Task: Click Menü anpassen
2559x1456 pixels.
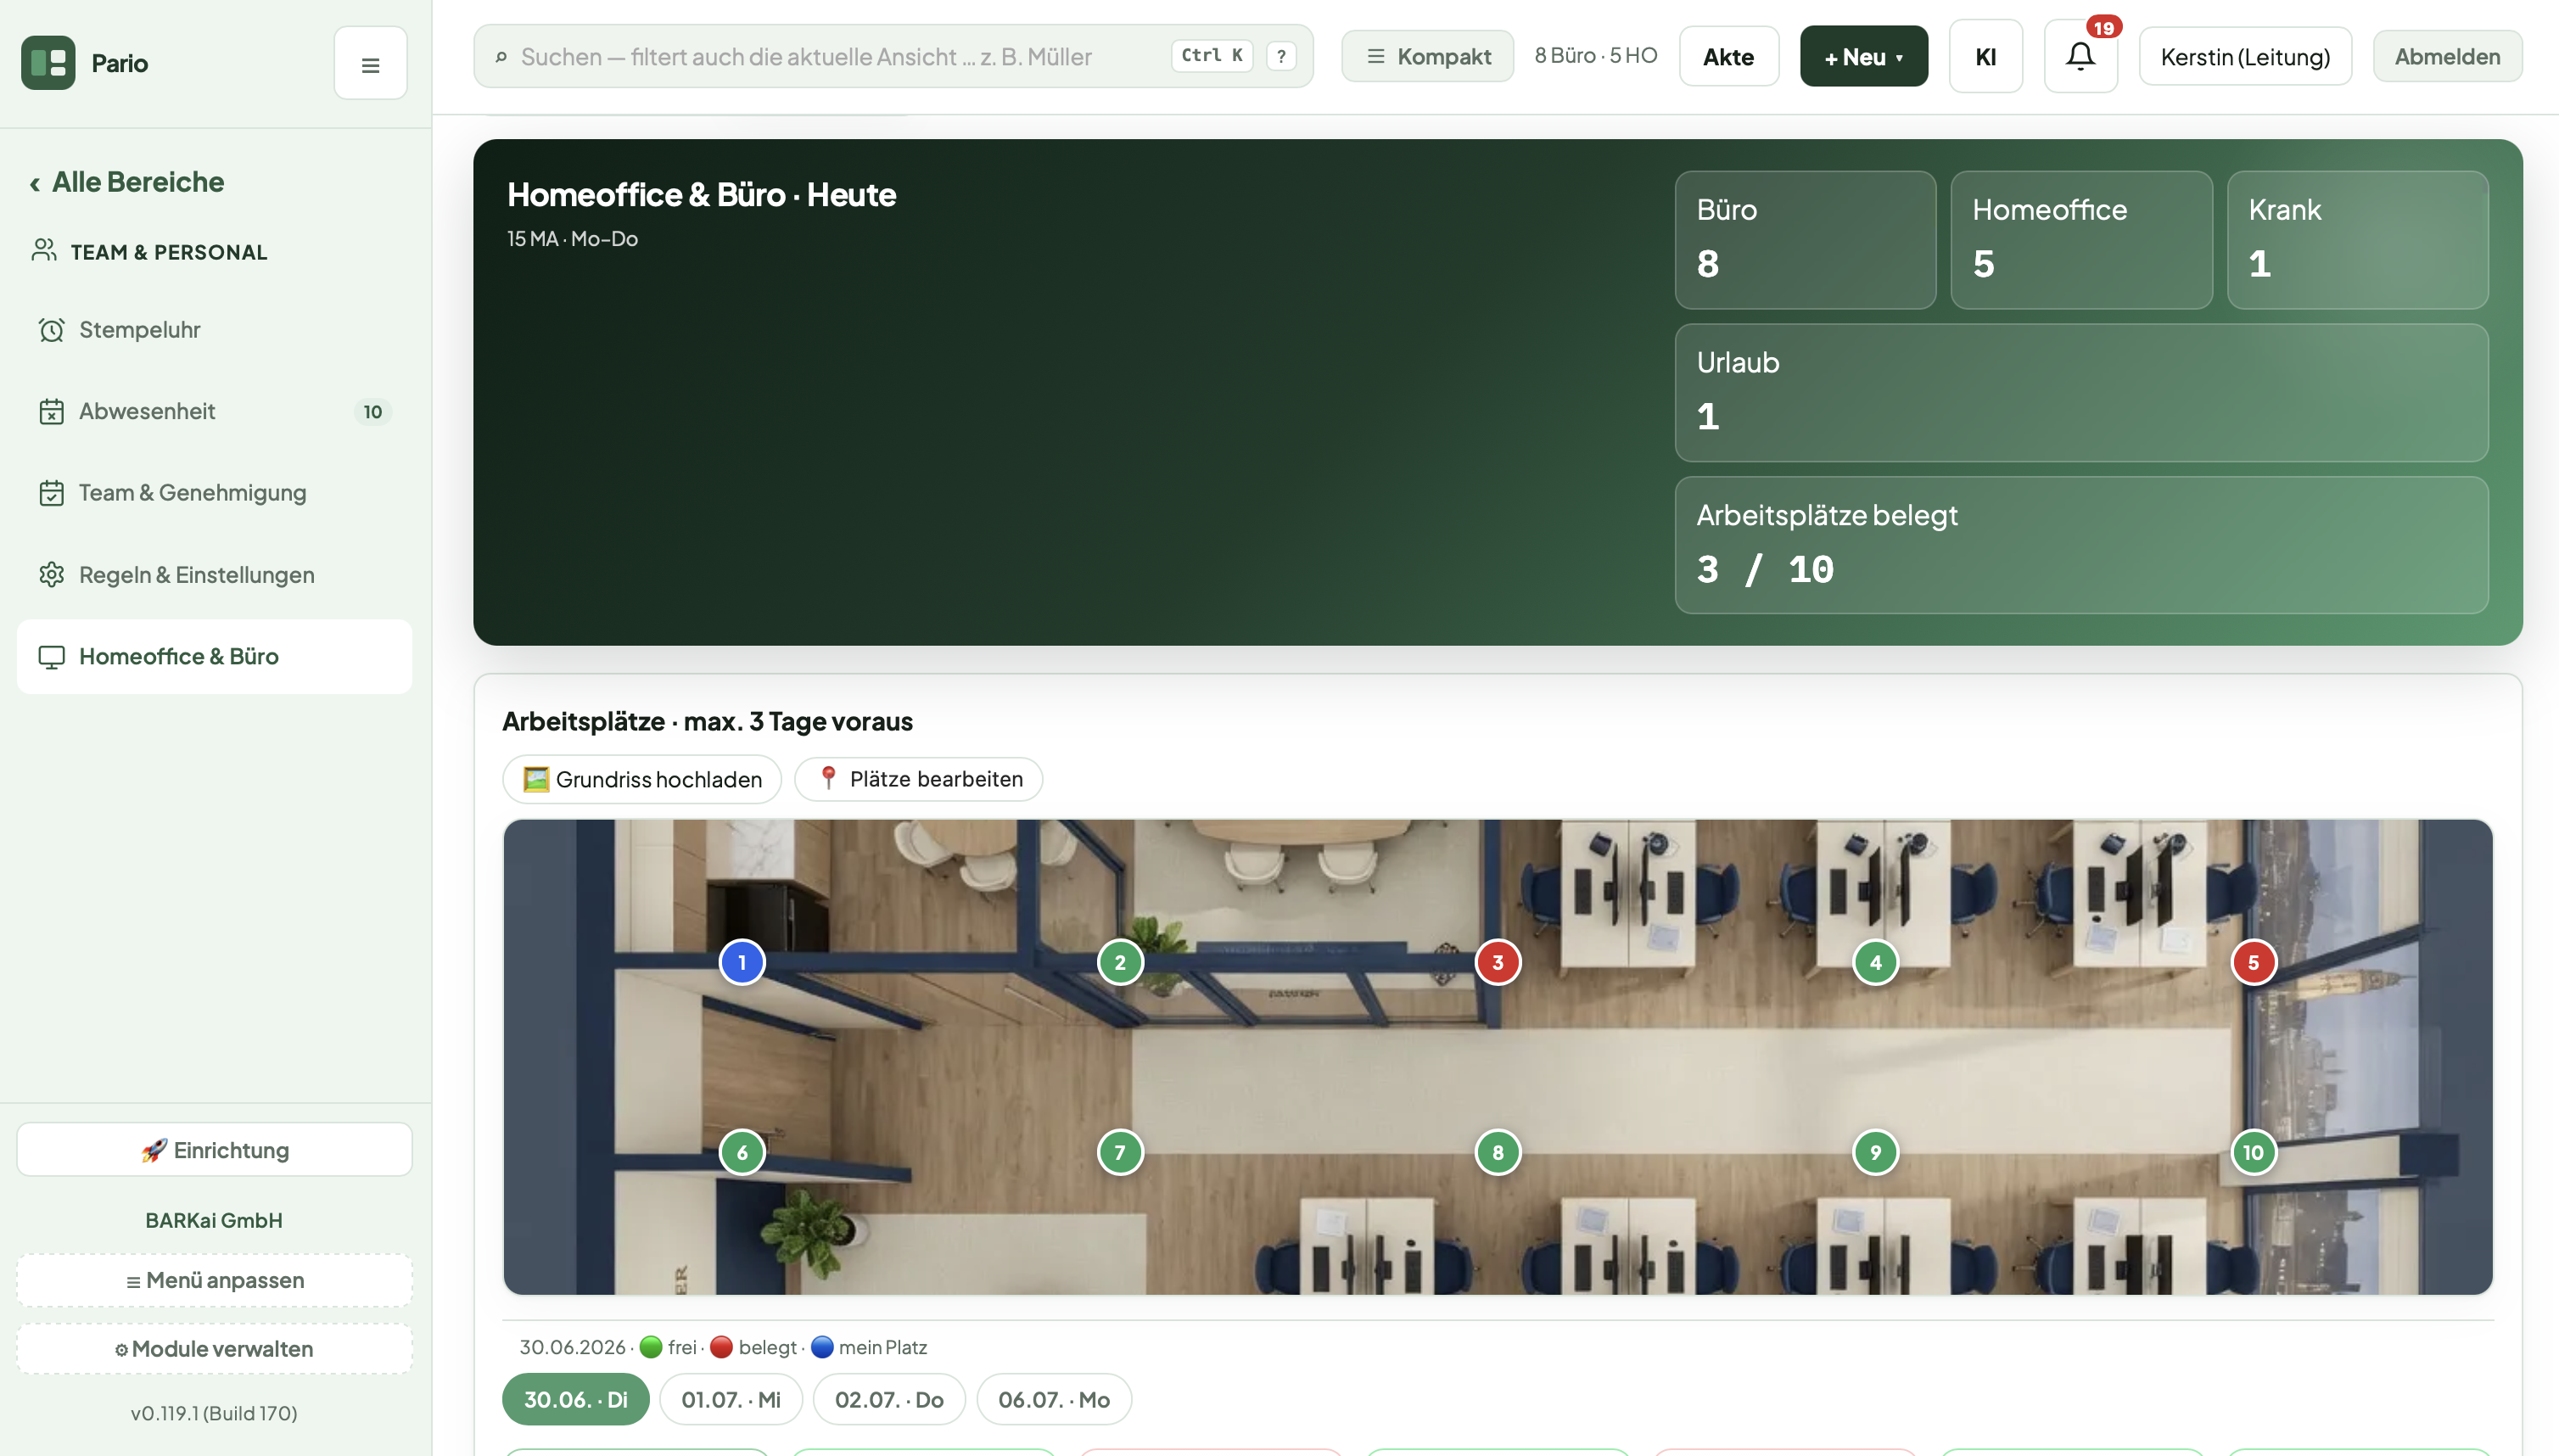Action: [214, 1281]
